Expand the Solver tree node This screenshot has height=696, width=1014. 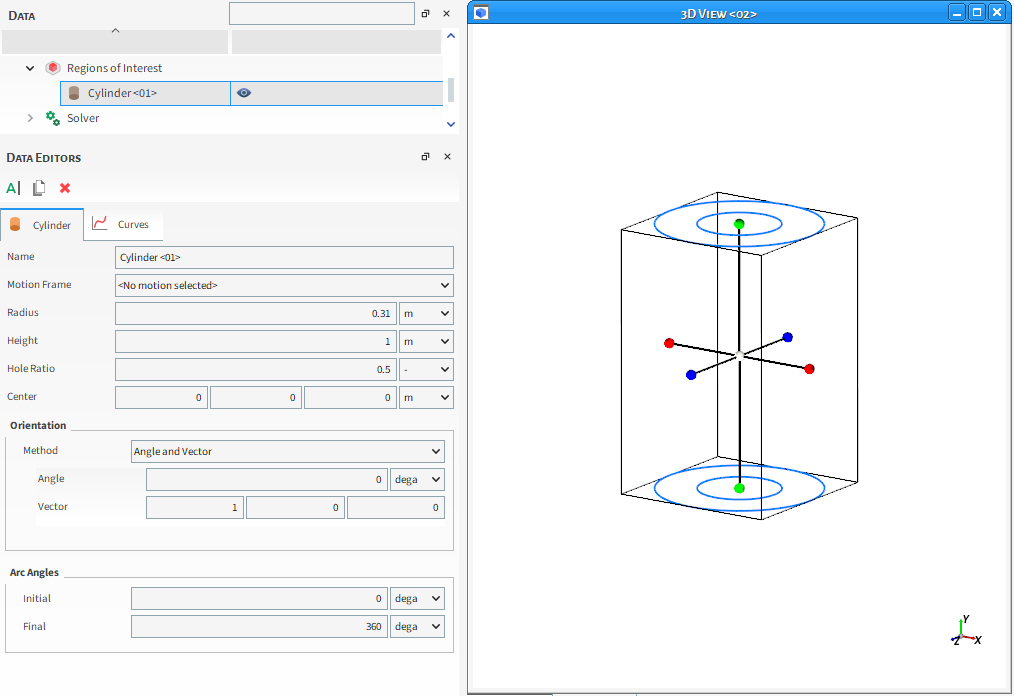tap(30, 118)
